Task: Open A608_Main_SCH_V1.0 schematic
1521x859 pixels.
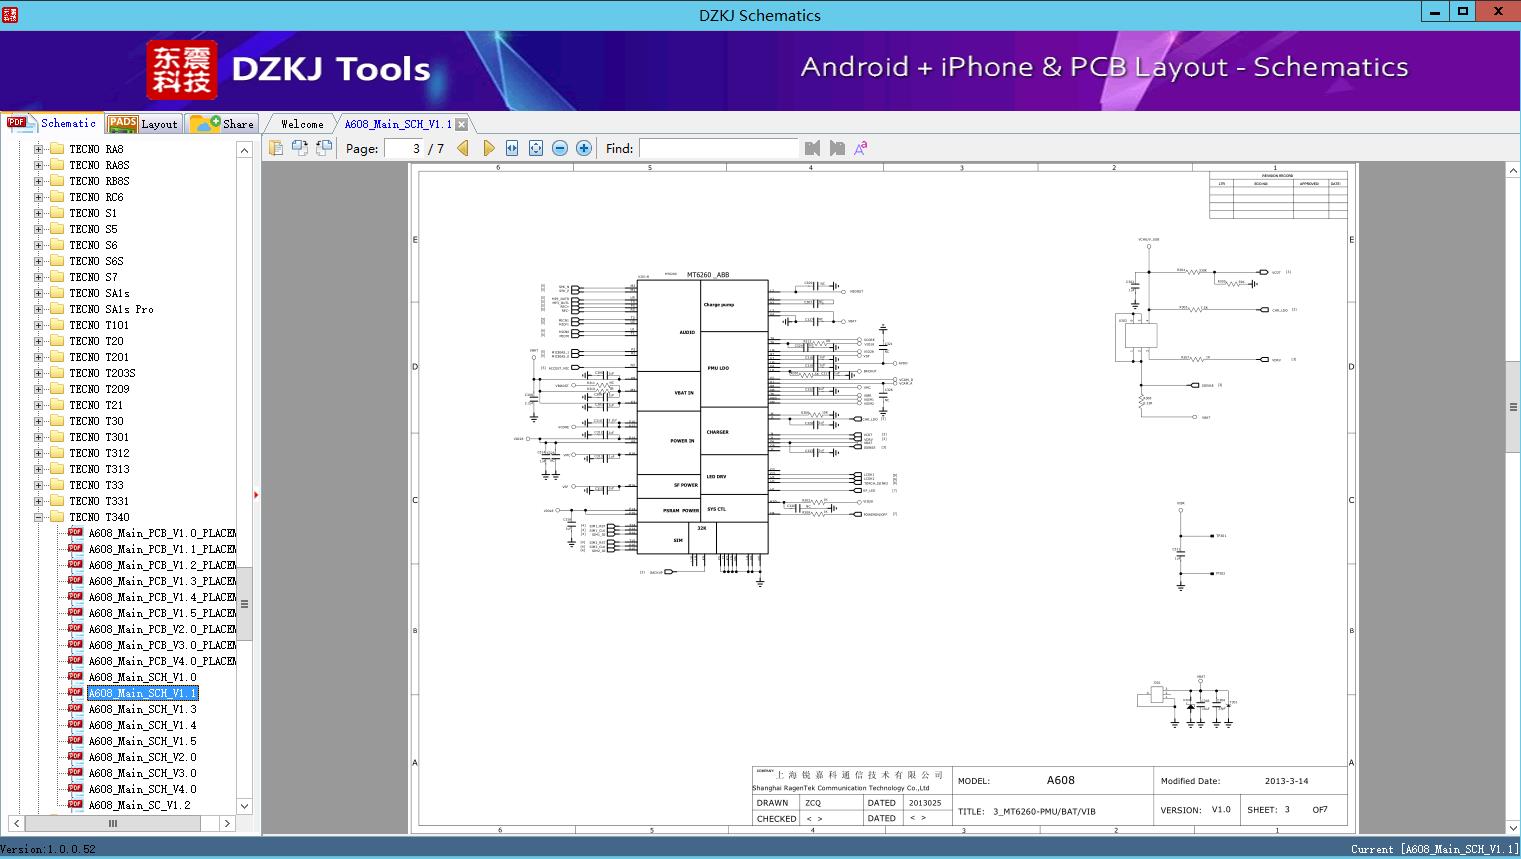Action: (x=142, y=677)
